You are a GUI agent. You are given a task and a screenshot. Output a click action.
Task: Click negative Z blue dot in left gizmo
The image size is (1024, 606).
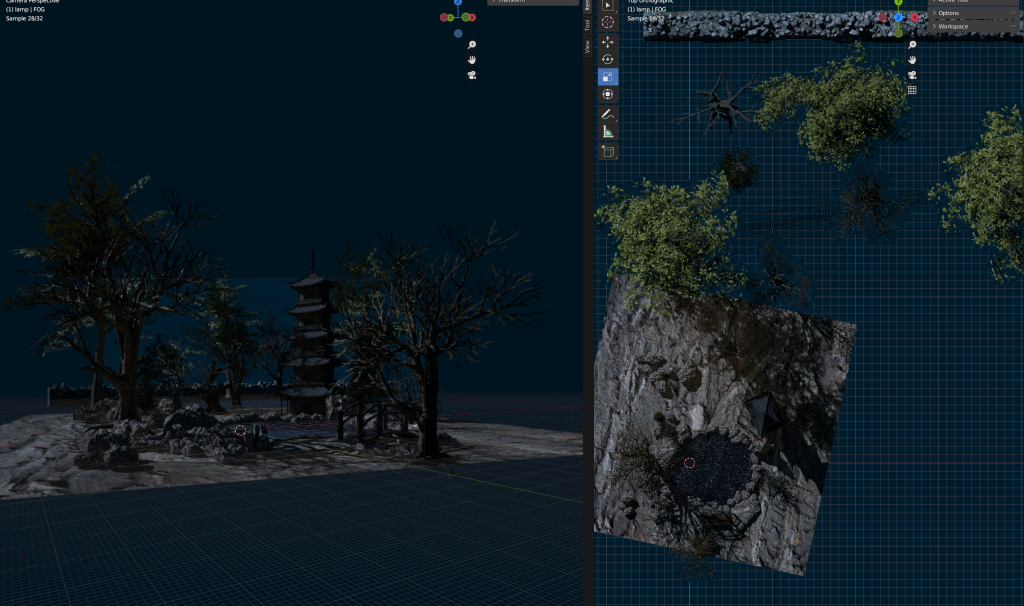(x=458, y=33)
